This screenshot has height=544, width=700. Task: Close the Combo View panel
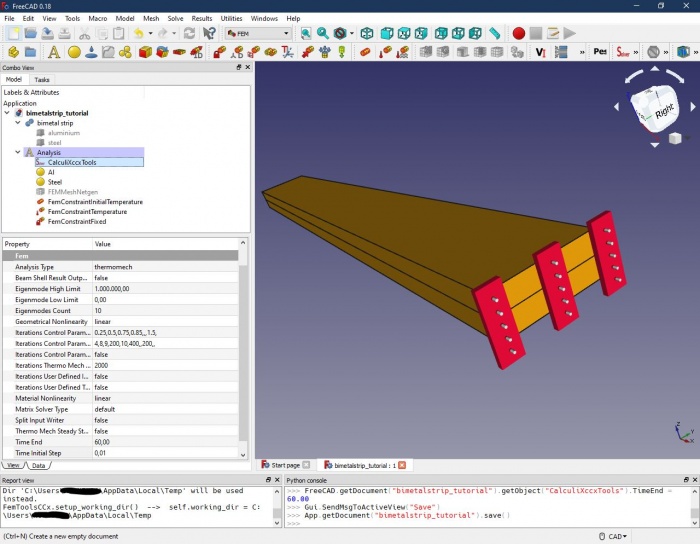[x=248, y=67]
